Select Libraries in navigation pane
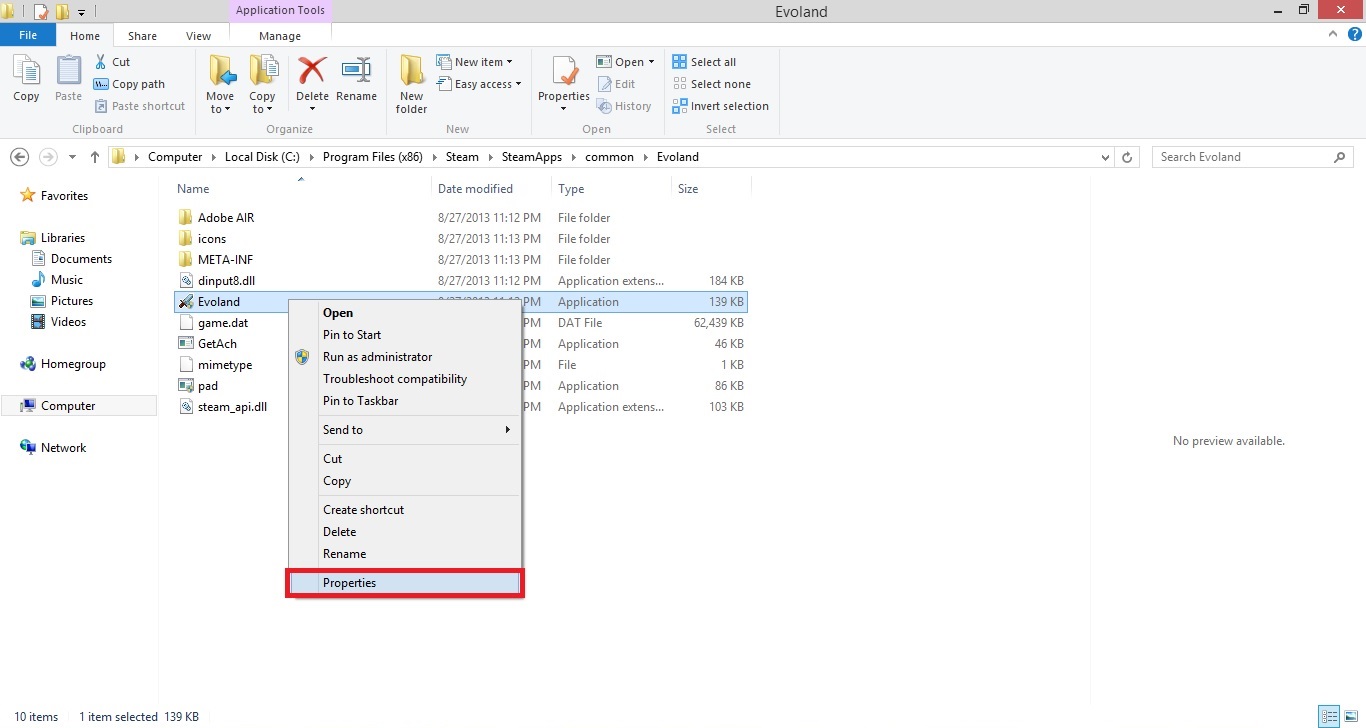The height and width of the screenshot is (728, 1366). point(63,238)
